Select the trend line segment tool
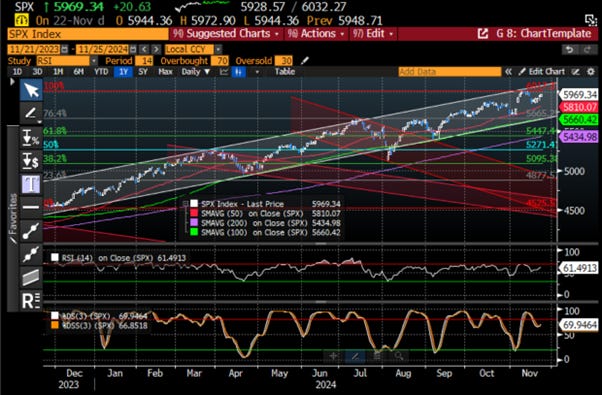Image resolution: width=602 pixels, height=395 pixels. tap(31, 231)
